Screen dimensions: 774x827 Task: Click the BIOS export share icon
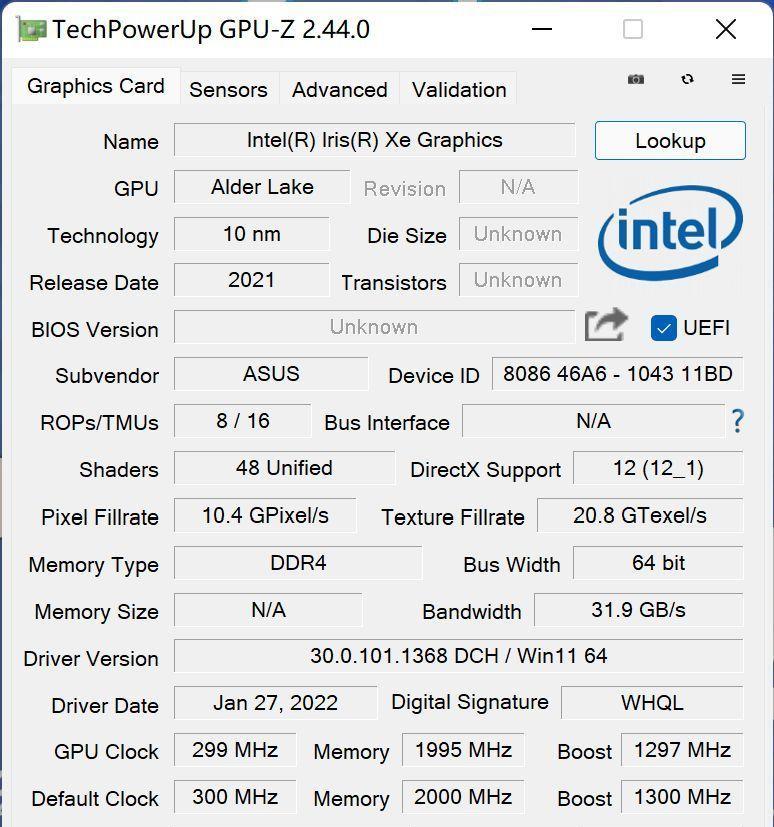[x=606, y=325]
